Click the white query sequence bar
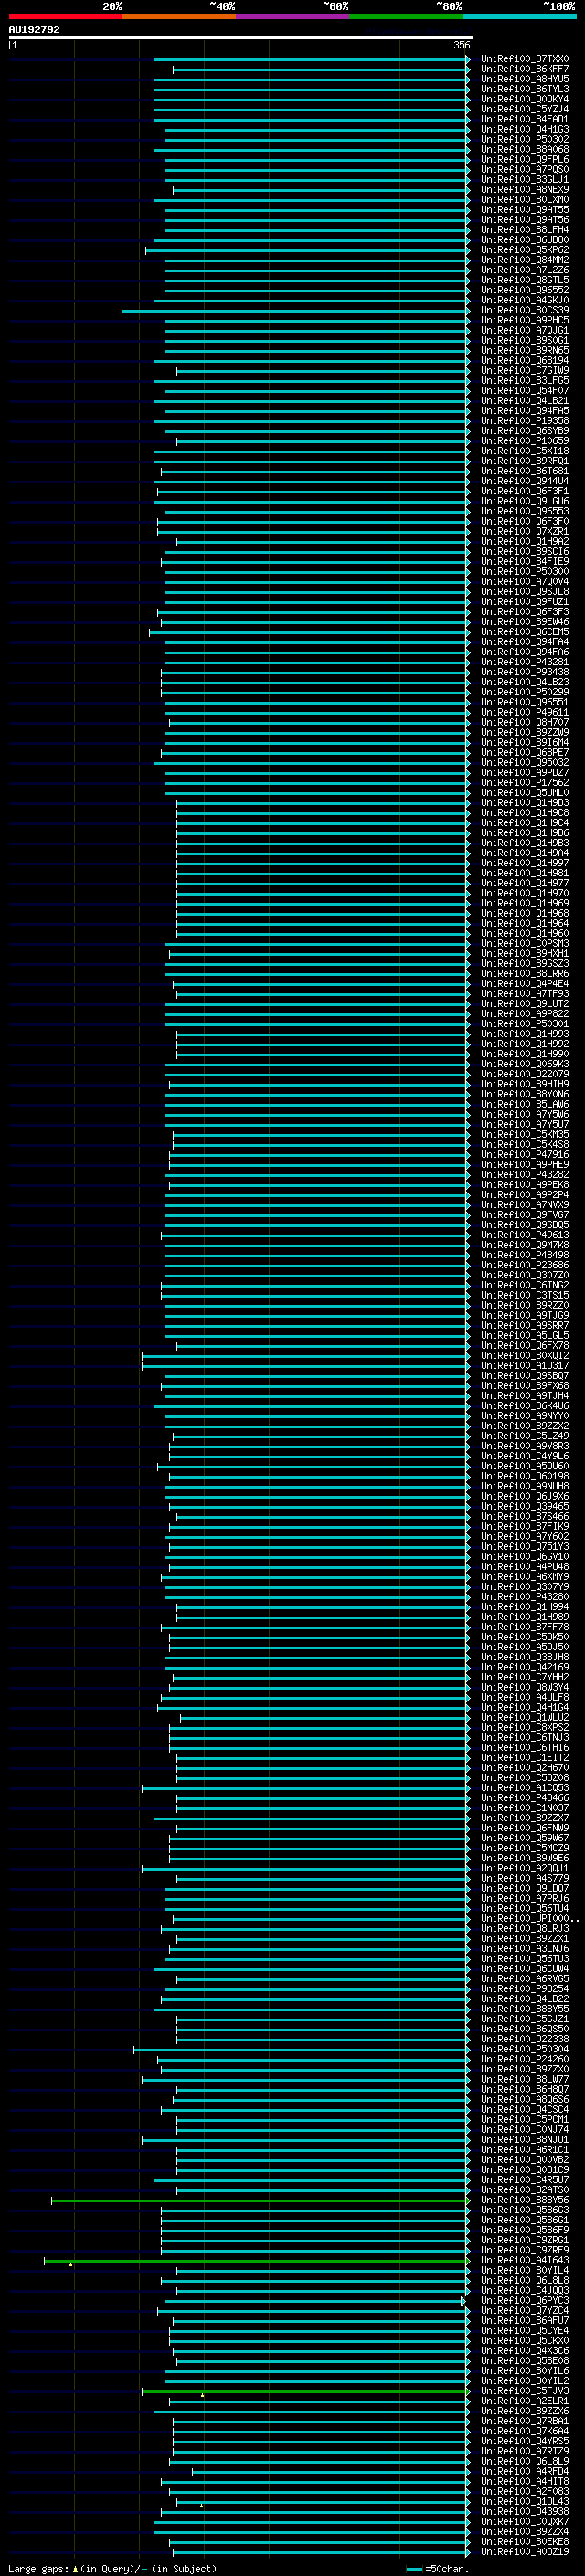 coord(241,38)
